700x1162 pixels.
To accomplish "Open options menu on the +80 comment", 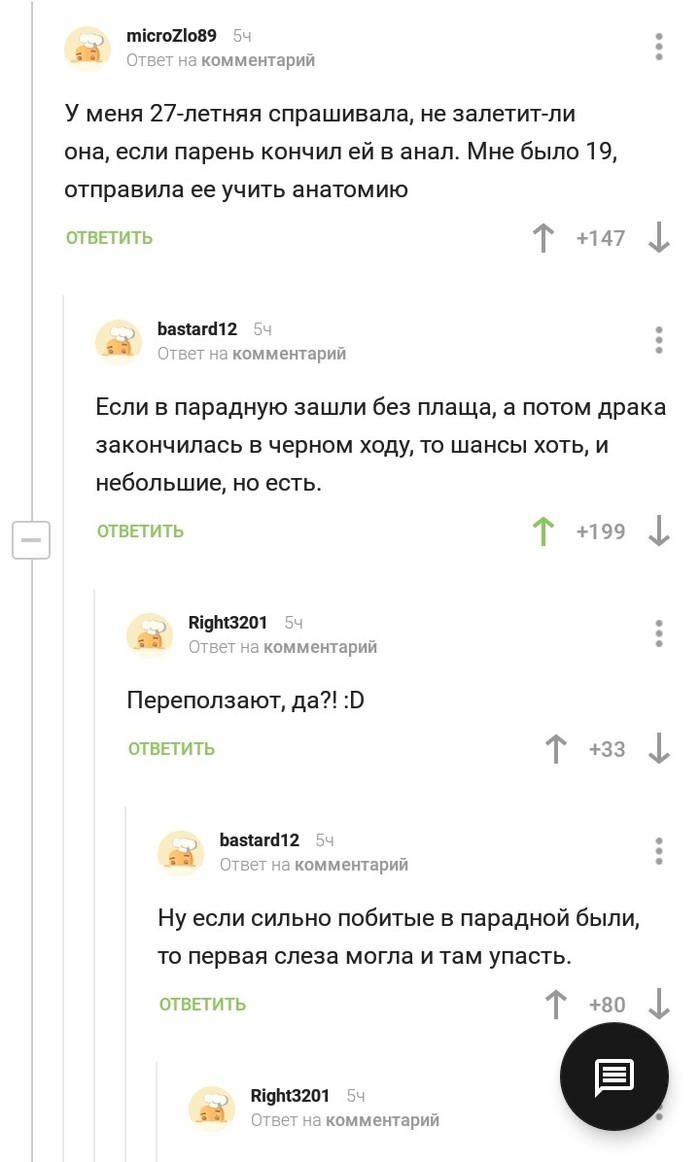I will coord(659,851).
